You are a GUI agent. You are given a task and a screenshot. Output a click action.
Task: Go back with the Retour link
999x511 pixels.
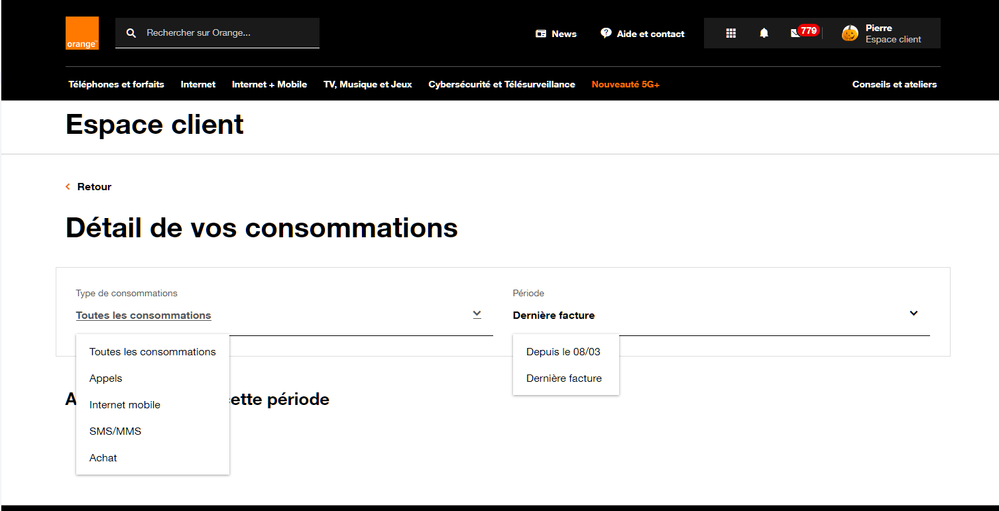[94, 187]
